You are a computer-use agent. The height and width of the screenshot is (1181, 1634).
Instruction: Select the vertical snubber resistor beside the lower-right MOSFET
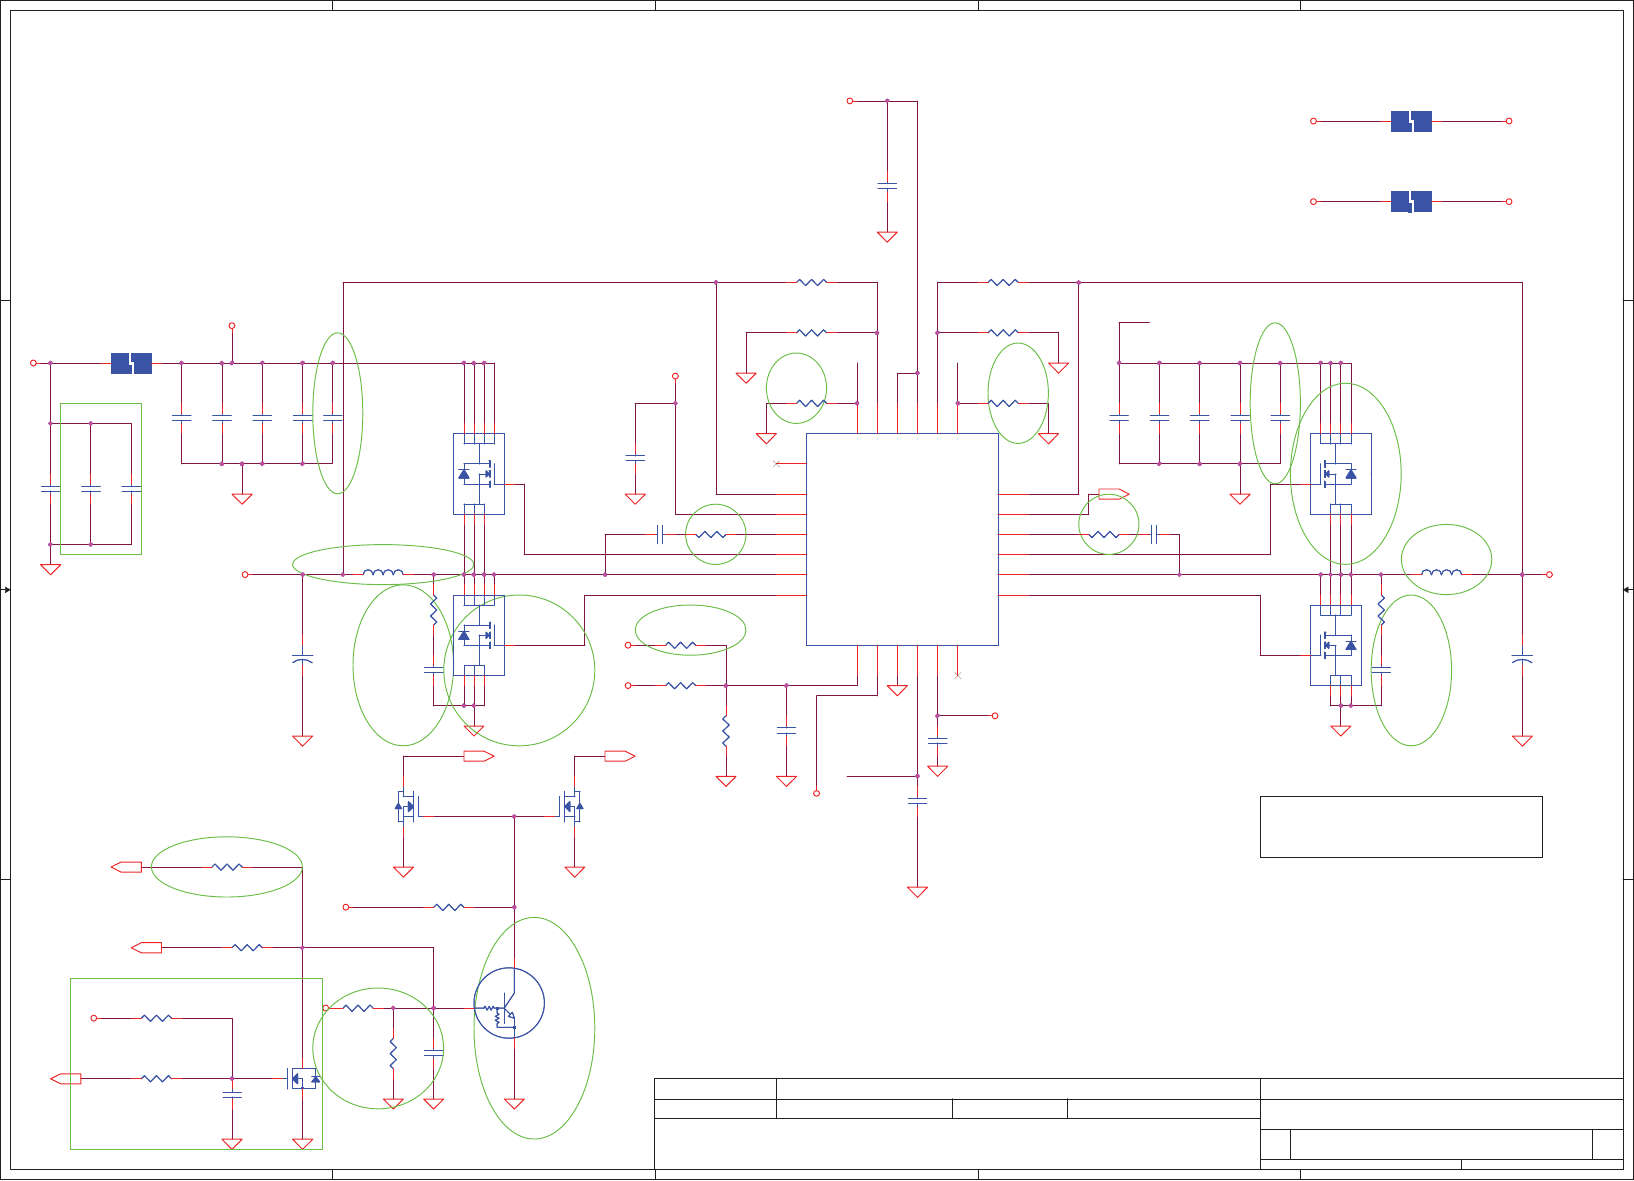point(1381,610)
